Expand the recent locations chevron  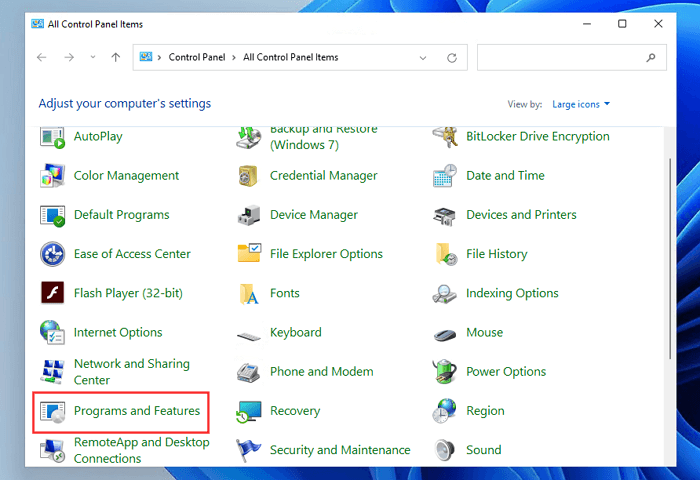91,58
